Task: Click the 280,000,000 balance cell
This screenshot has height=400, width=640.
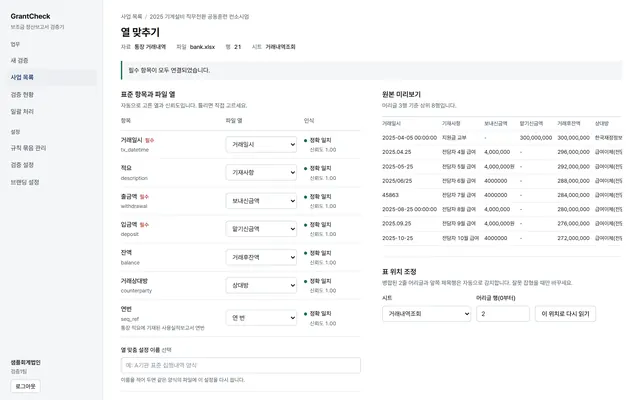Action: pyautogui.click(x=573, y=209)
